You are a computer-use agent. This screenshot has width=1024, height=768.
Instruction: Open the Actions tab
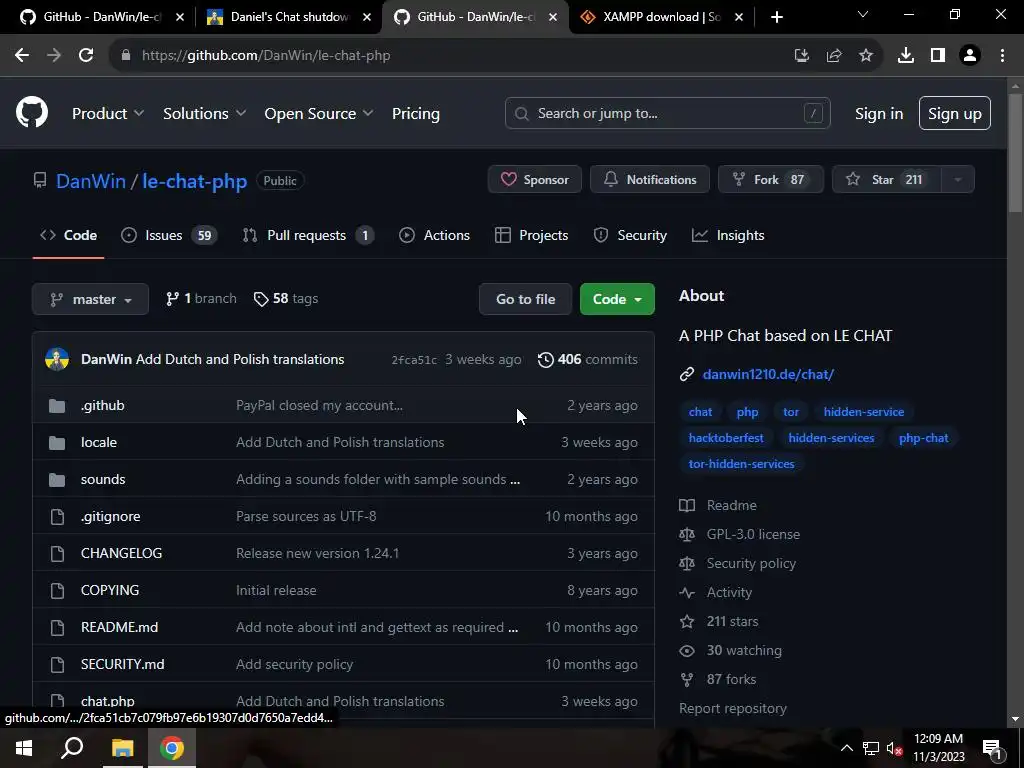click(x=434, y=235)
